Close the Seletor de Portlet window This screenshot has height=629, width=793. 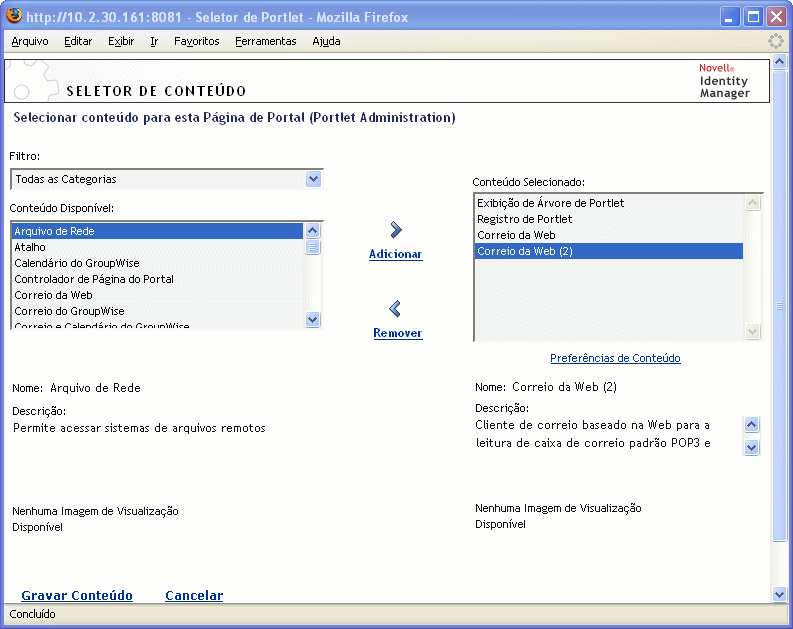point(776,17)
